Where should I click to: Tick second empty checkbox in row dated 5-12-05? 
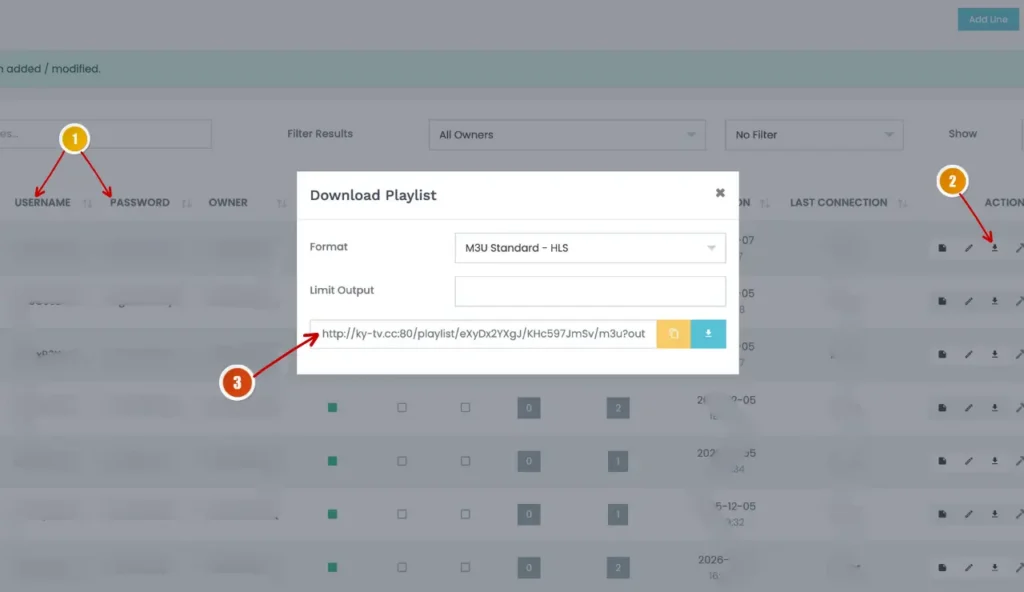tap(465, 514)
